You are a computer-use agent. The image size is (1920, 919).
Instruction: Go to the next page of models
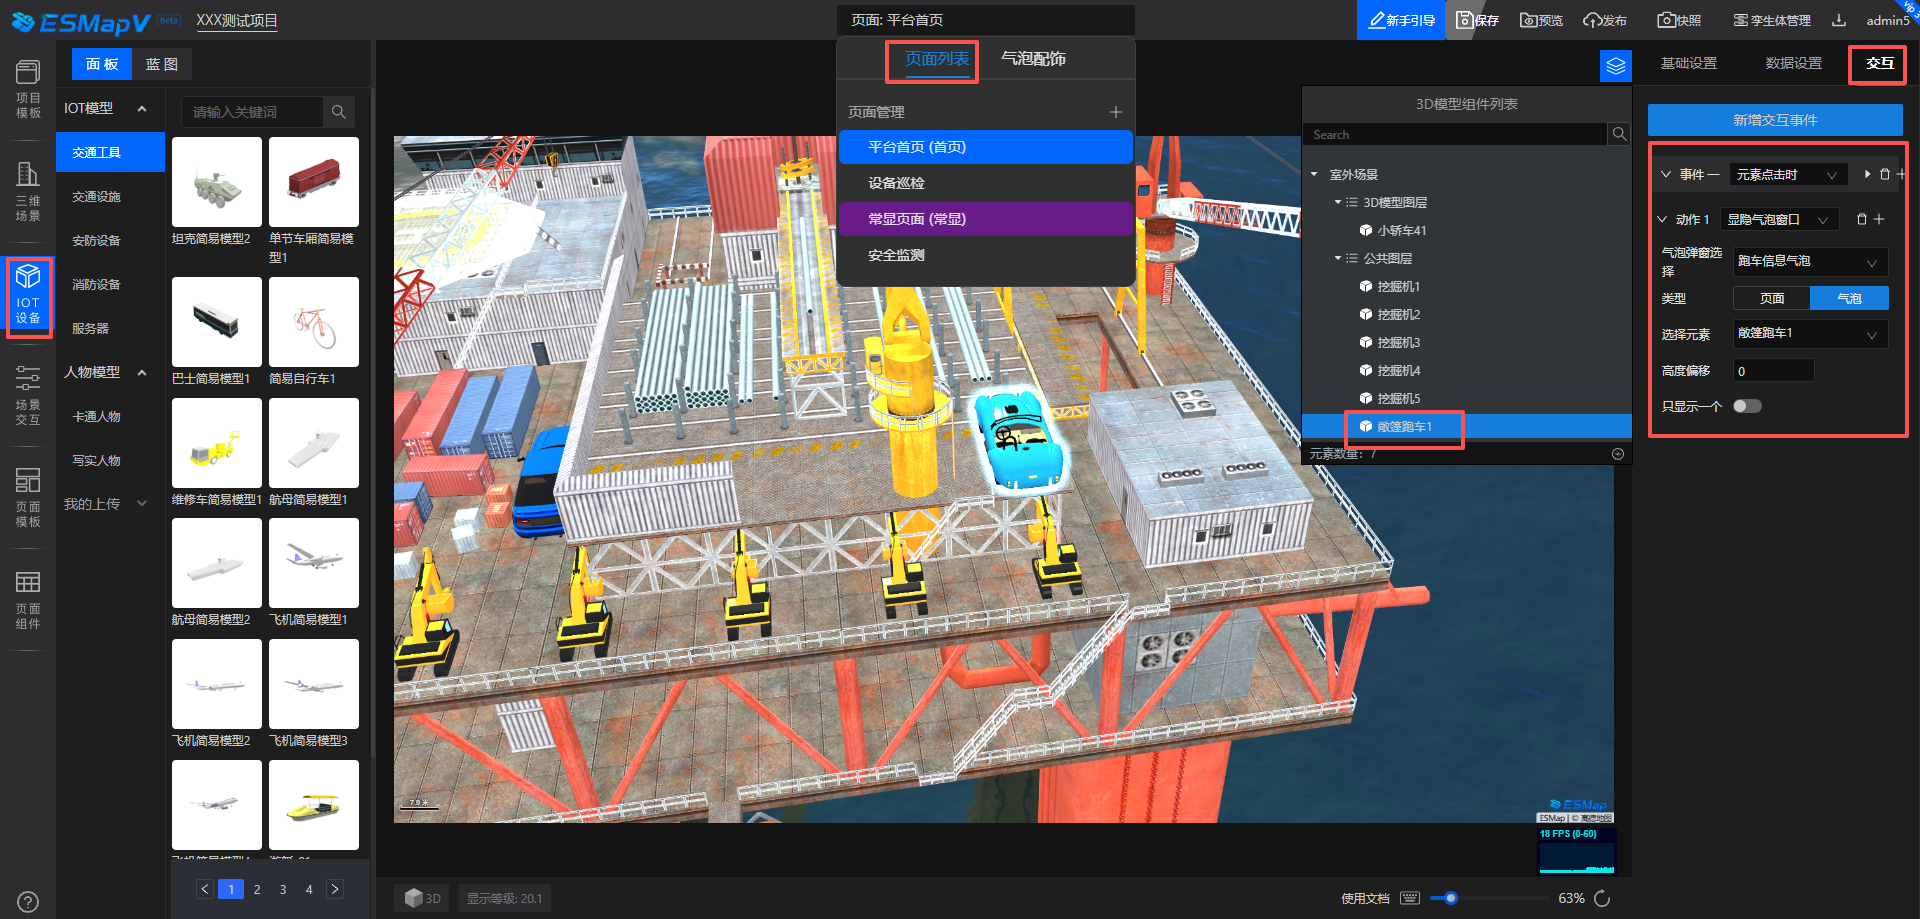click(x=335, y=889)
